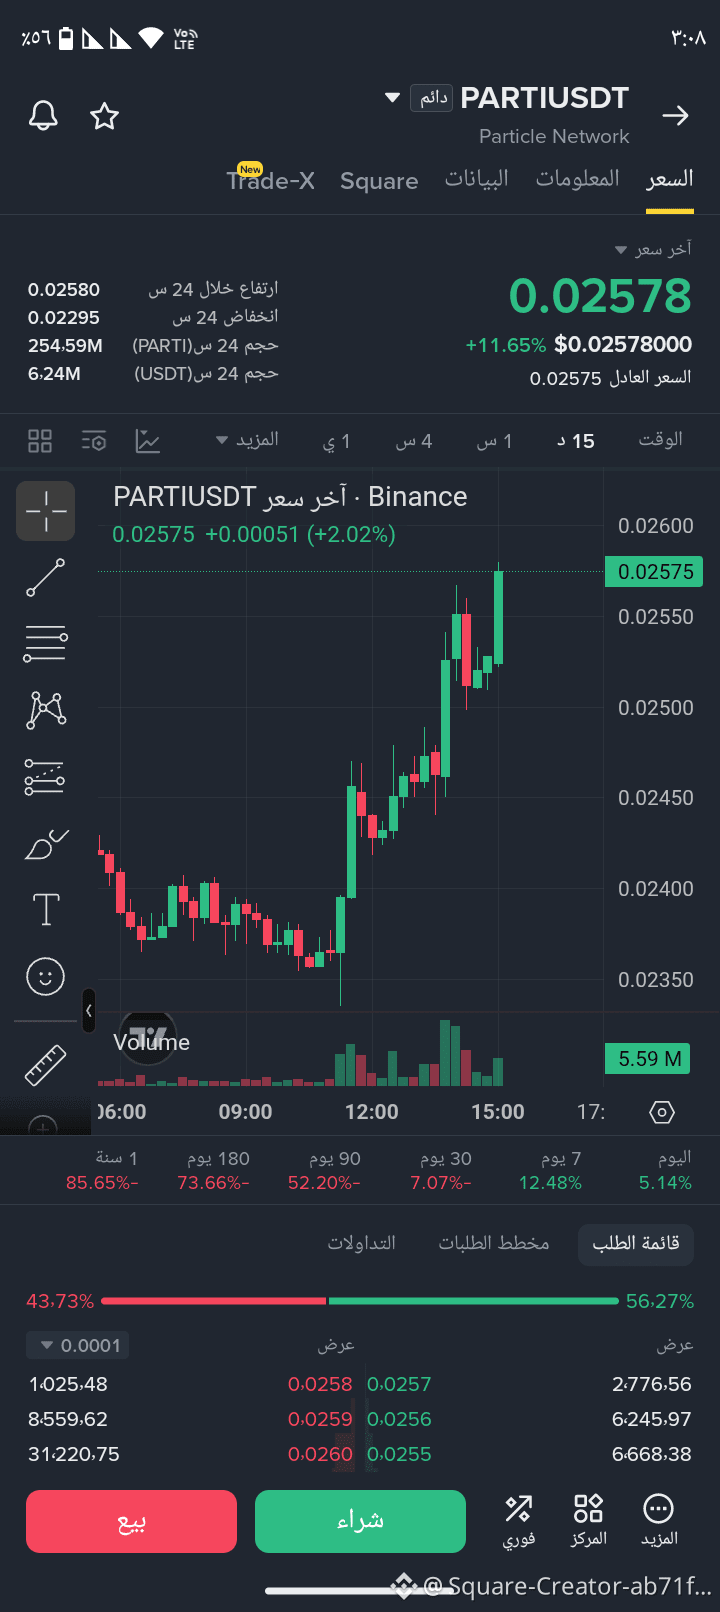Screen dimensions: 720x1612
Task: Tap the ask price 0.0259
Action: click(x=320, y=1419)
